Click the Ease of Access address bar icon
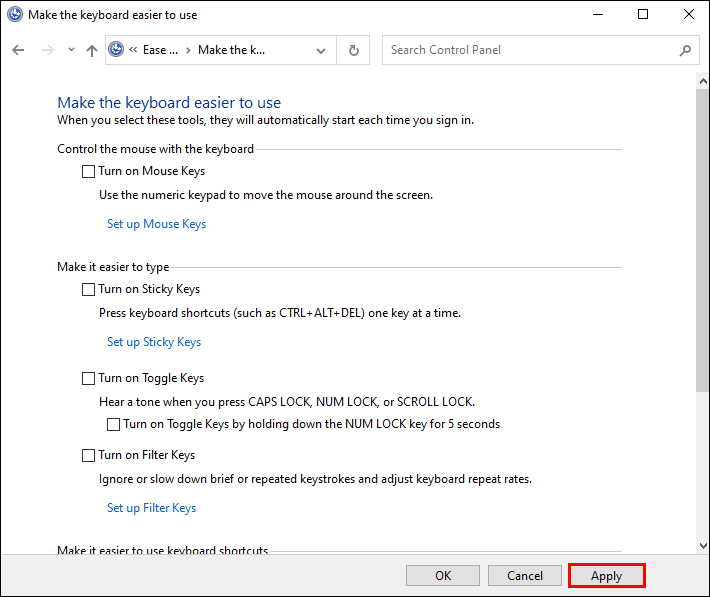The image size is (710, 597). pos(117,50)
